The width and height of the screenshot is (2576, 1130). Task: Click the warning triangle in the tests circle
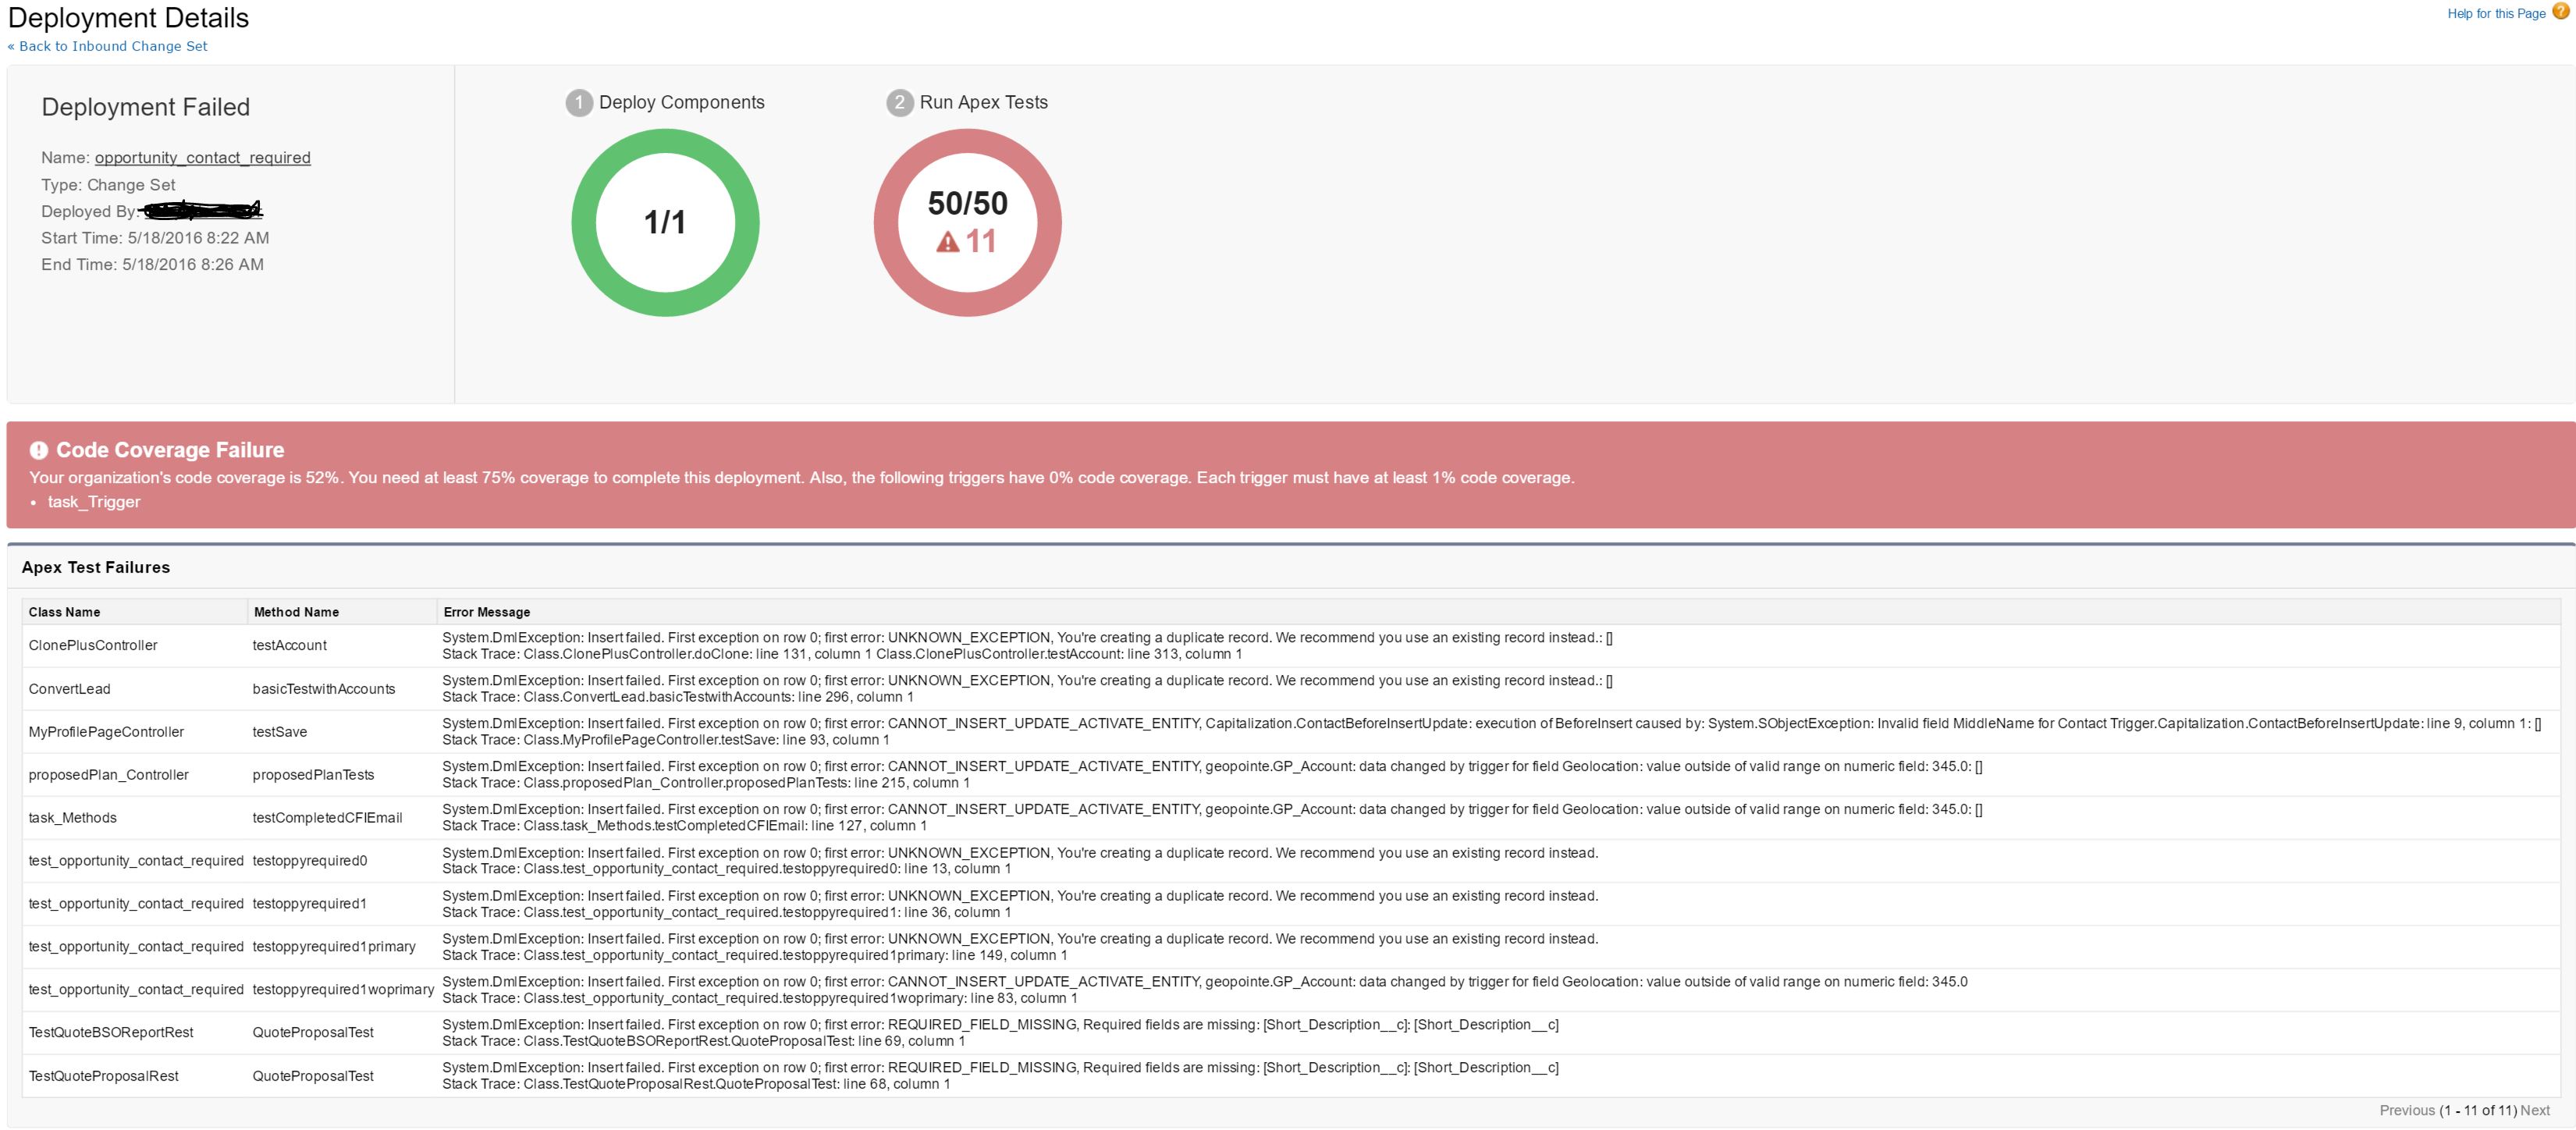[947, 242]
